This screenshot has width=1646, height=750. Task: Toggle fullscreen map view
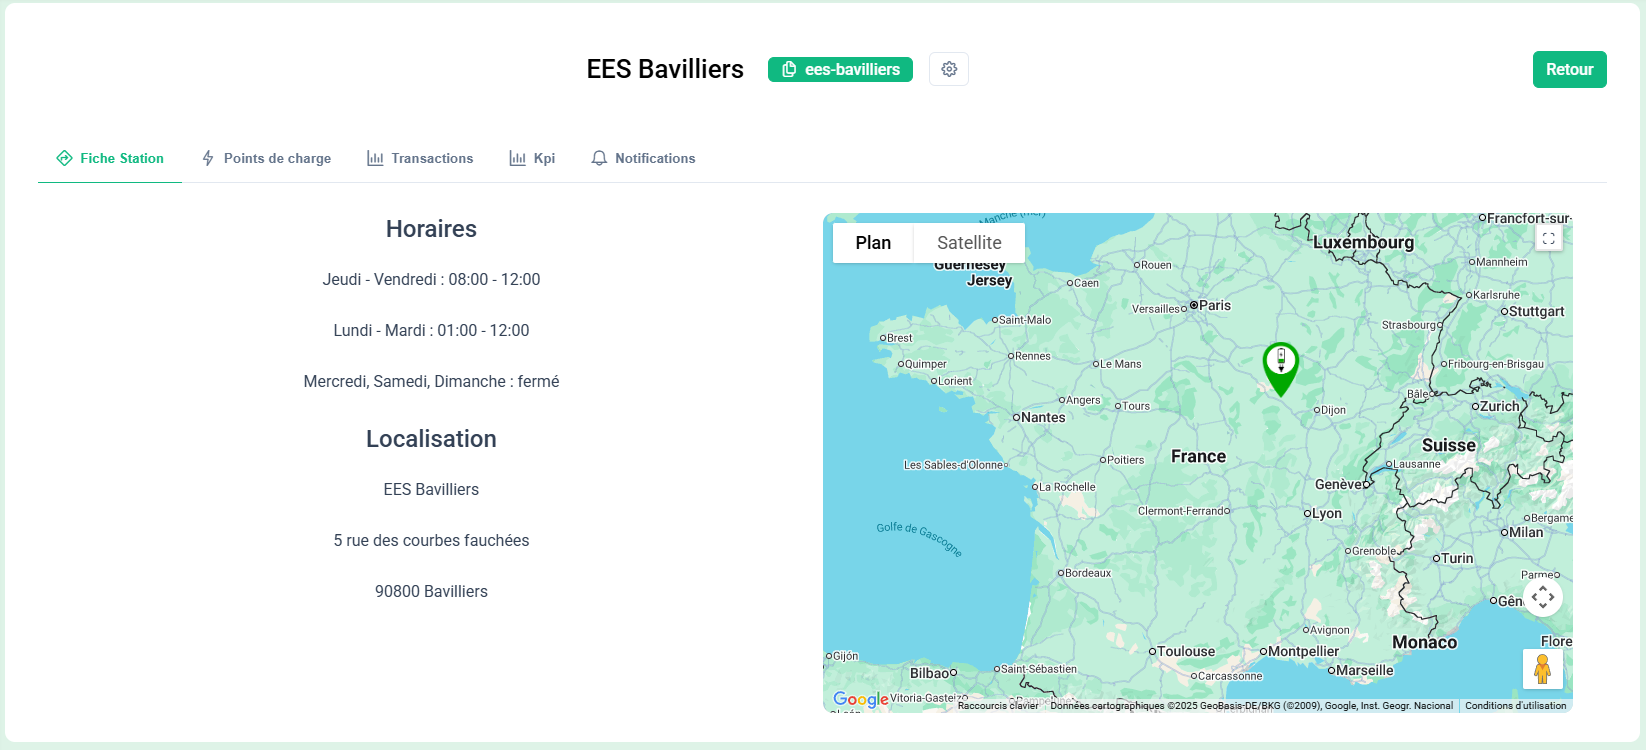click(1548, 238)
